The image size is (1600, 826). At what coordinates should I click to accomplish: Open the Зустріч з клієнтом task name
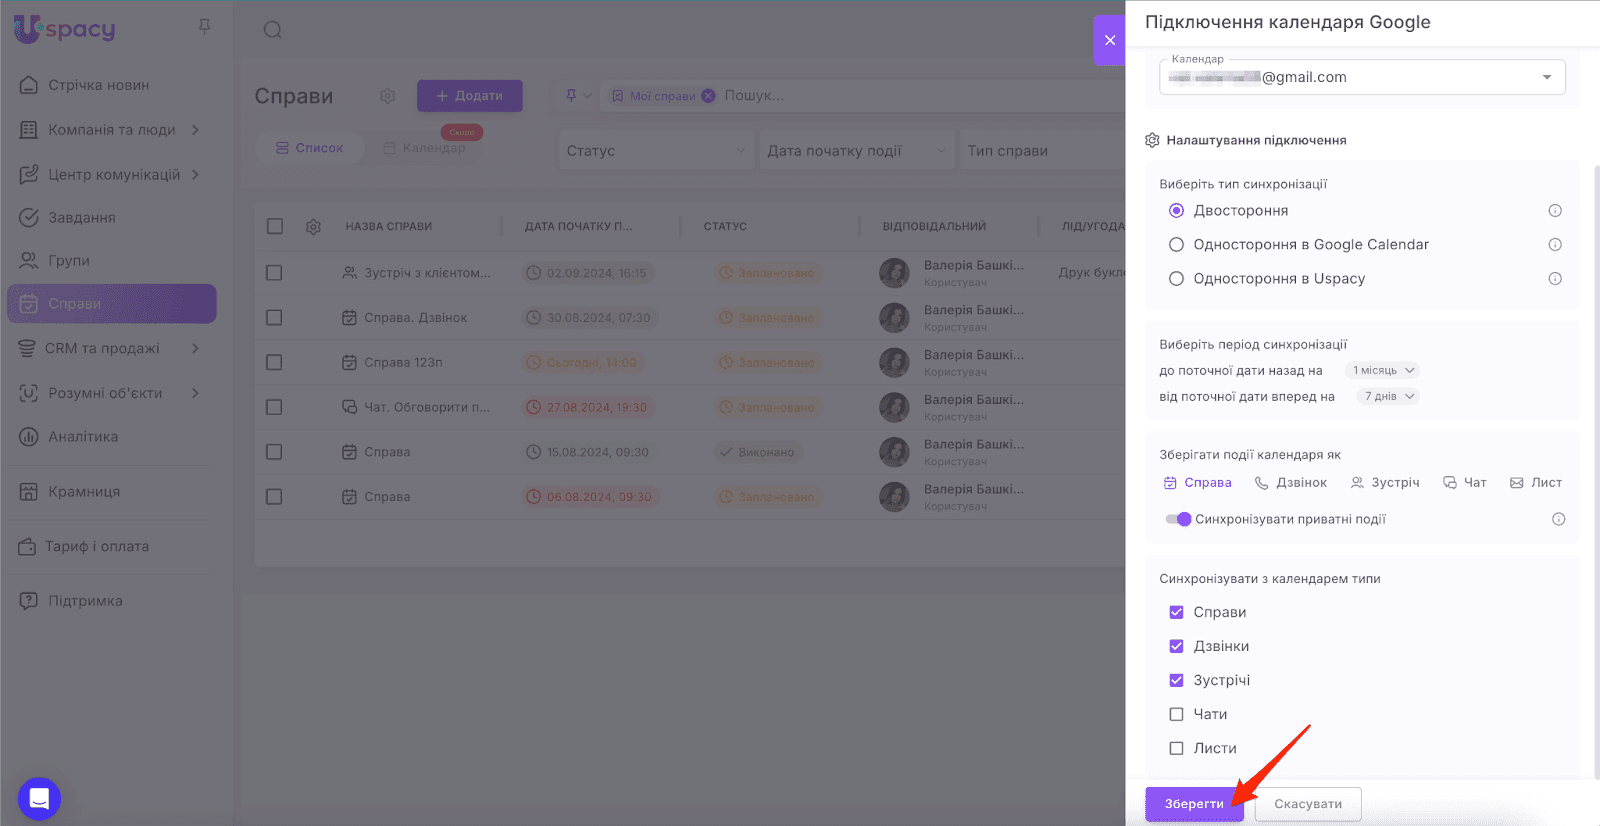pyautogui.click(x=428, y=273)
